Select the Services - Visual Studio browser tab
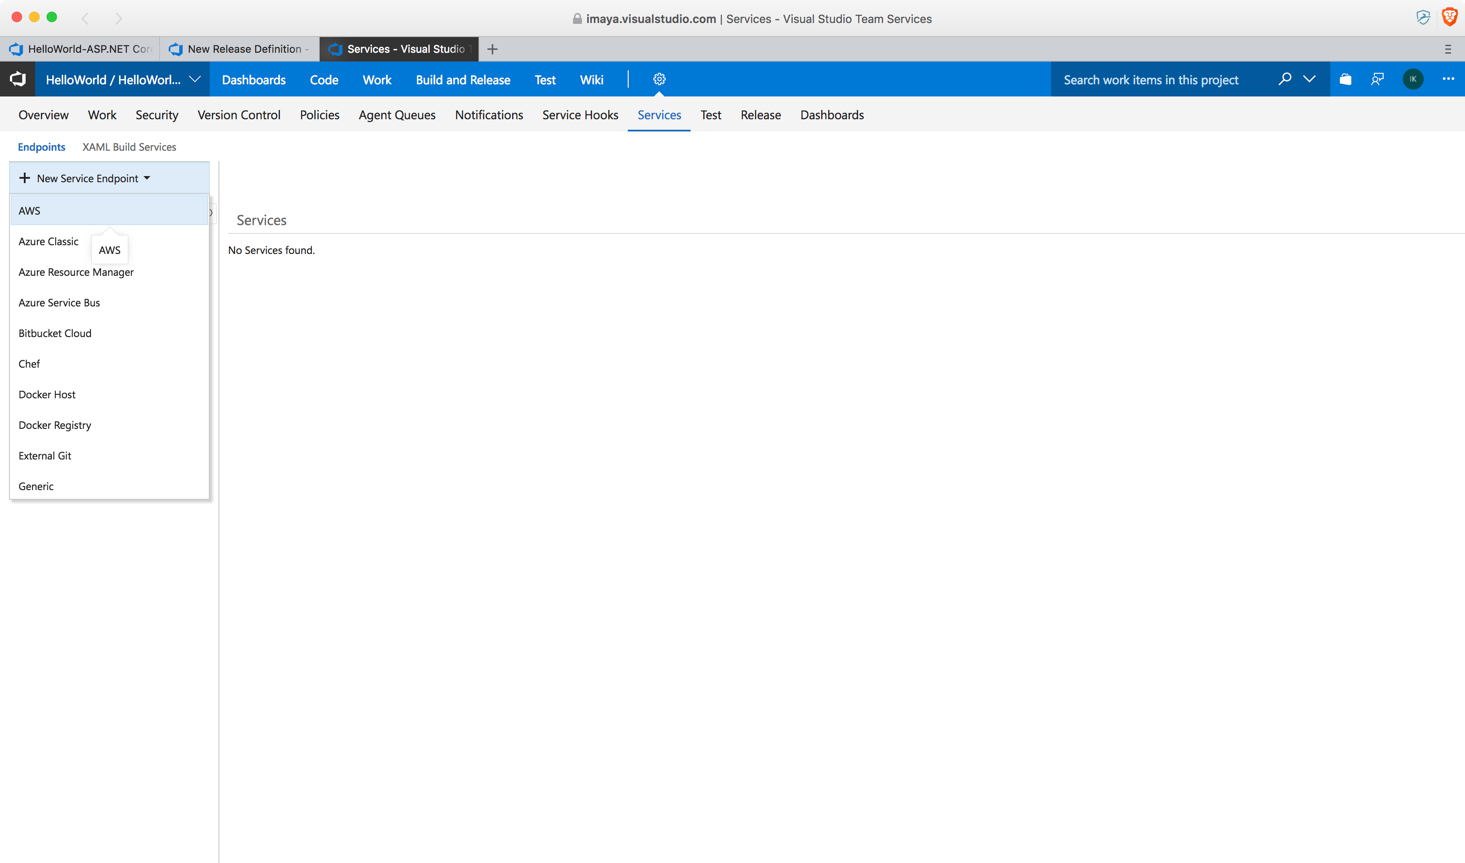 (x=399, y=49)
